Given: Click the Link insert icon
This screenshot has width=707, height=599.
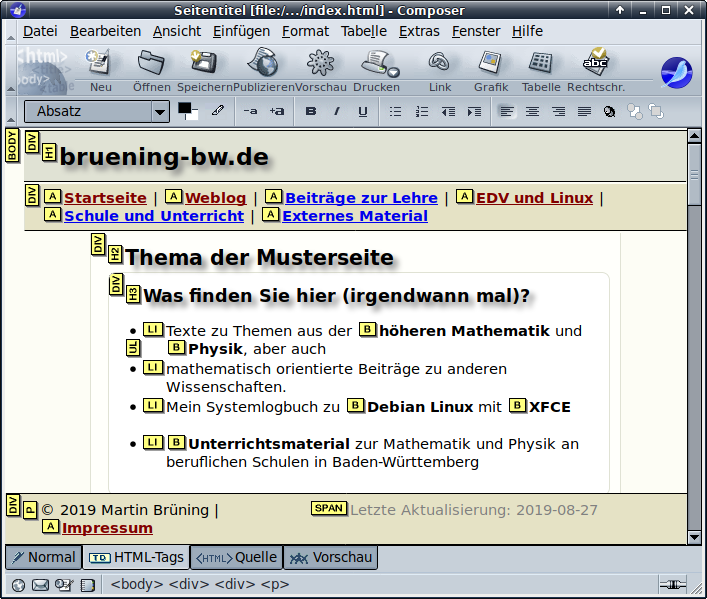Looking at the screenshot, I should click(439, 64).
